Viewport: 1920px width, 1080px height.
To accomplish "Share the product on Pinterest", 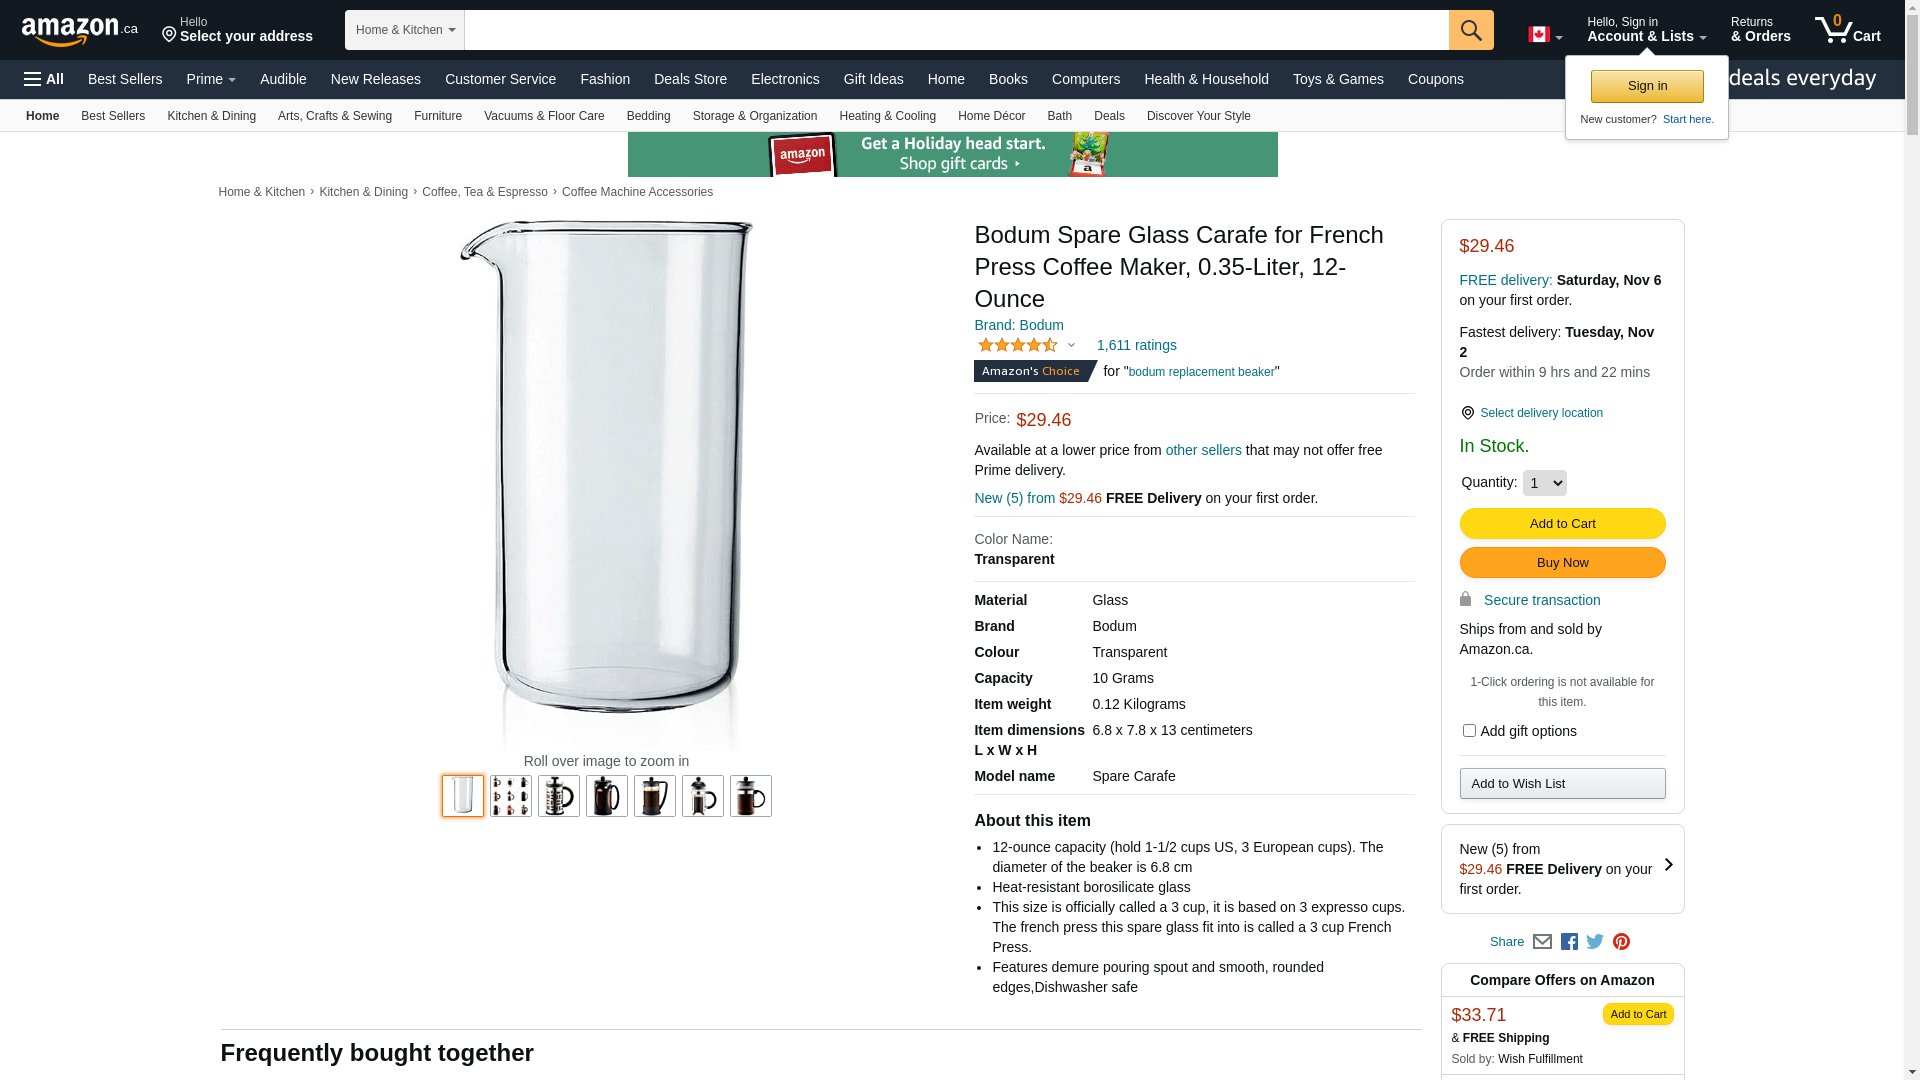I will click(x=1621, y=941).
